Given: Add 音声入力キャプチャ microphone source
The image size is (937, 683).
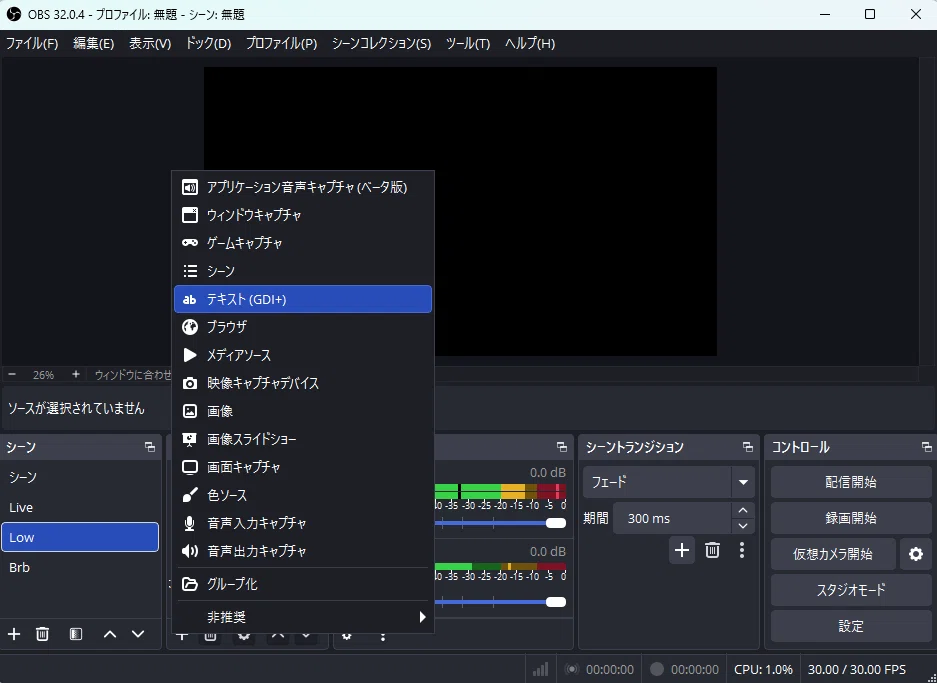Looking at the screenshot, I should (x=302, y=523).
